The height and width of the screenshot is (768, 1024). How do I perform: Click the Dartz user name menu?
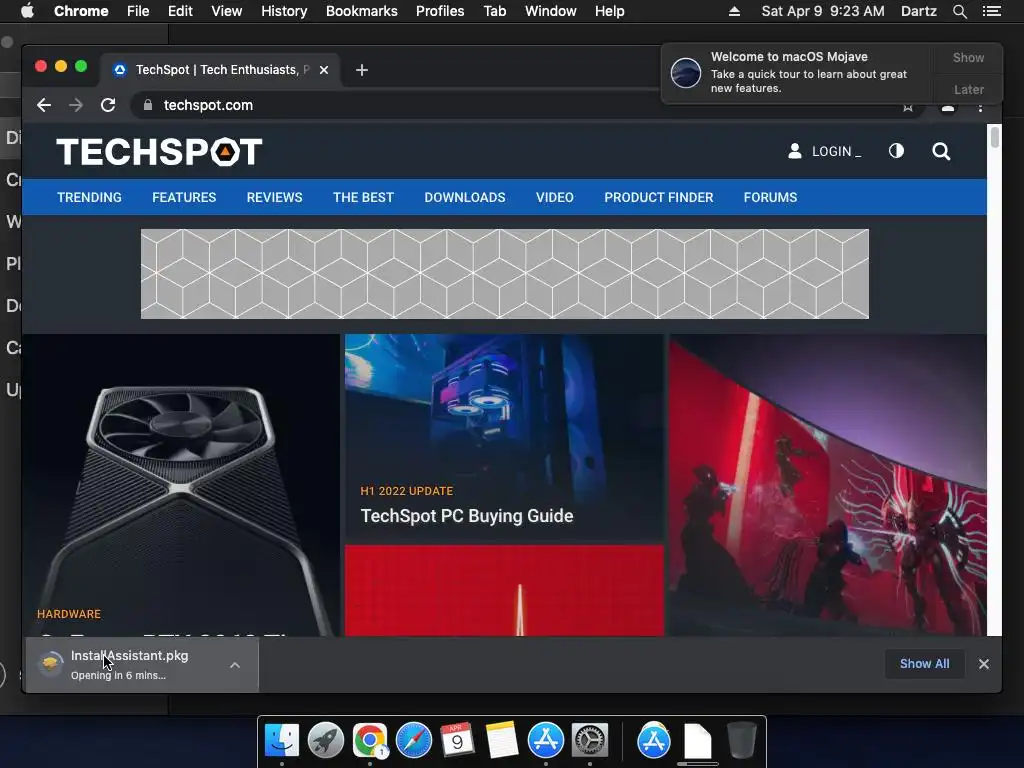[918, 11]
